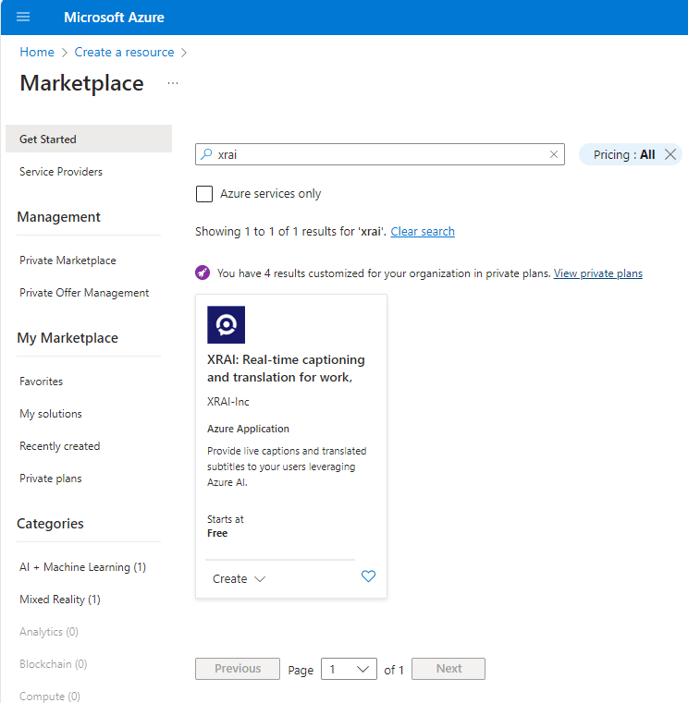Viewport: 688px width, 703px height.
Task: Open Service Providers section
Action: tap(61, 172)
